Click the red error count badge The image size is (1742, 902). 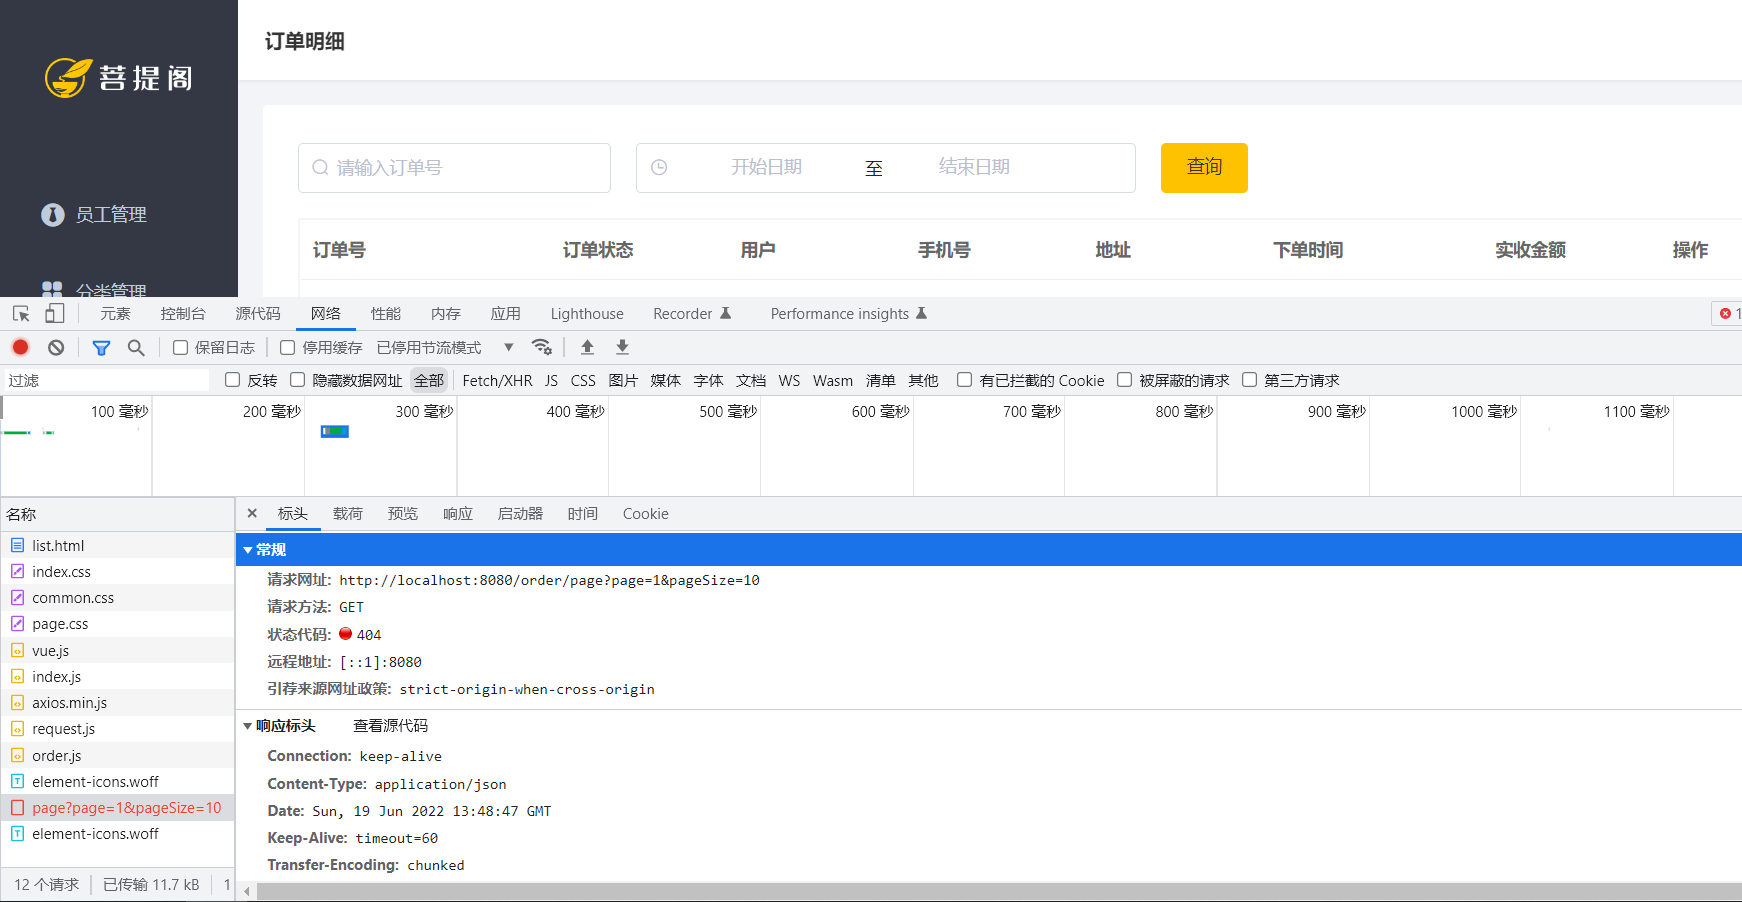(1729, 314)
